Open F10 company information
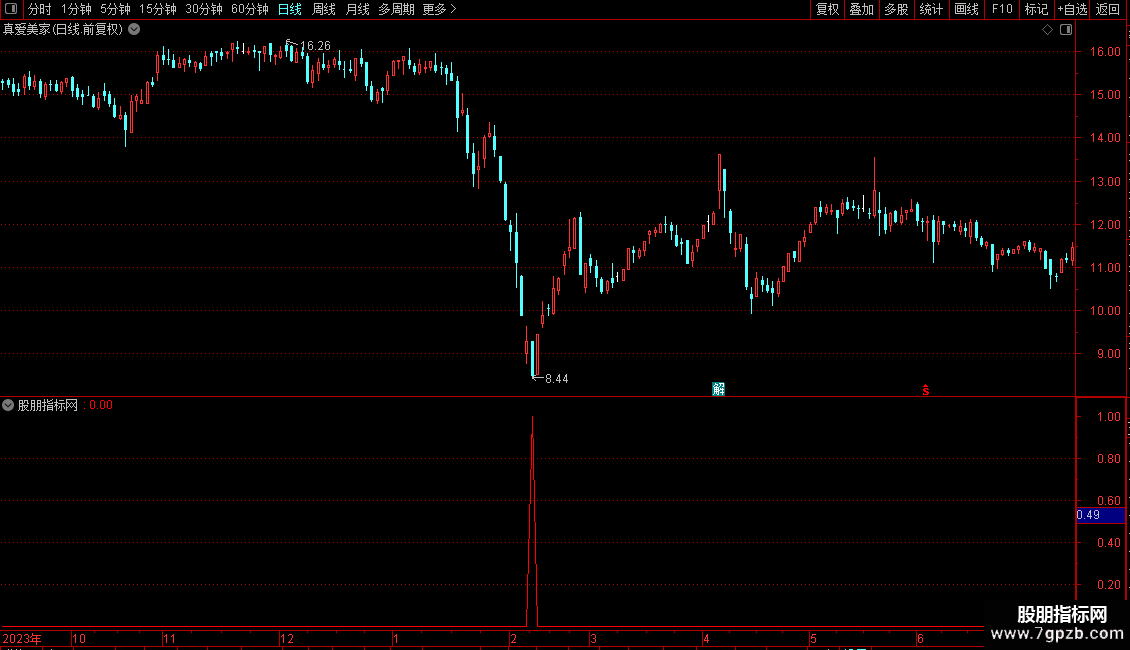 click(x=1002, y=9)
